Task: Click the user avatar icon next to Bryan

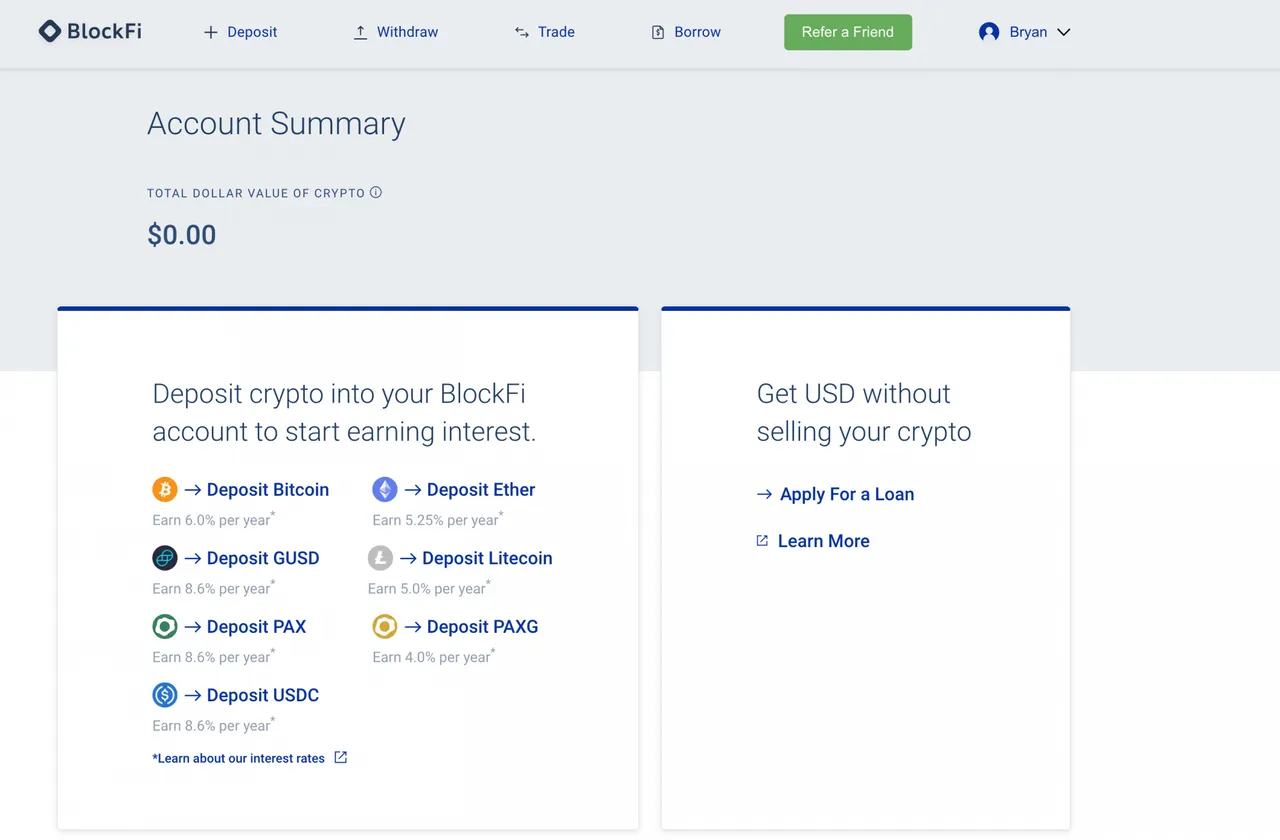Action: (x=989, y=32)
